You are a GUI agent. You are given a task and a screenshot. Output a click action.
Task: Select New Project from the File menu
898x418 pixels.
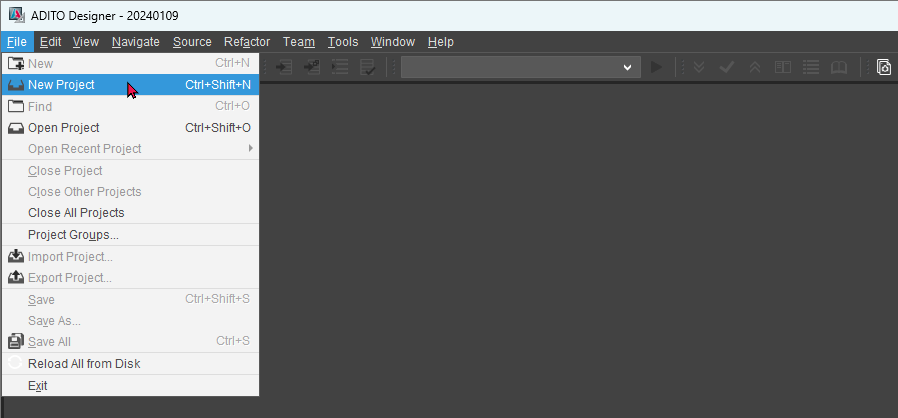click(x=62, y=85)
